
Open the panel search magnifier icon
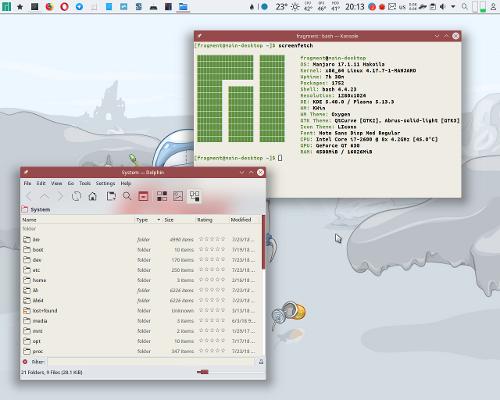pyautogui.click(x=464, y=7)
